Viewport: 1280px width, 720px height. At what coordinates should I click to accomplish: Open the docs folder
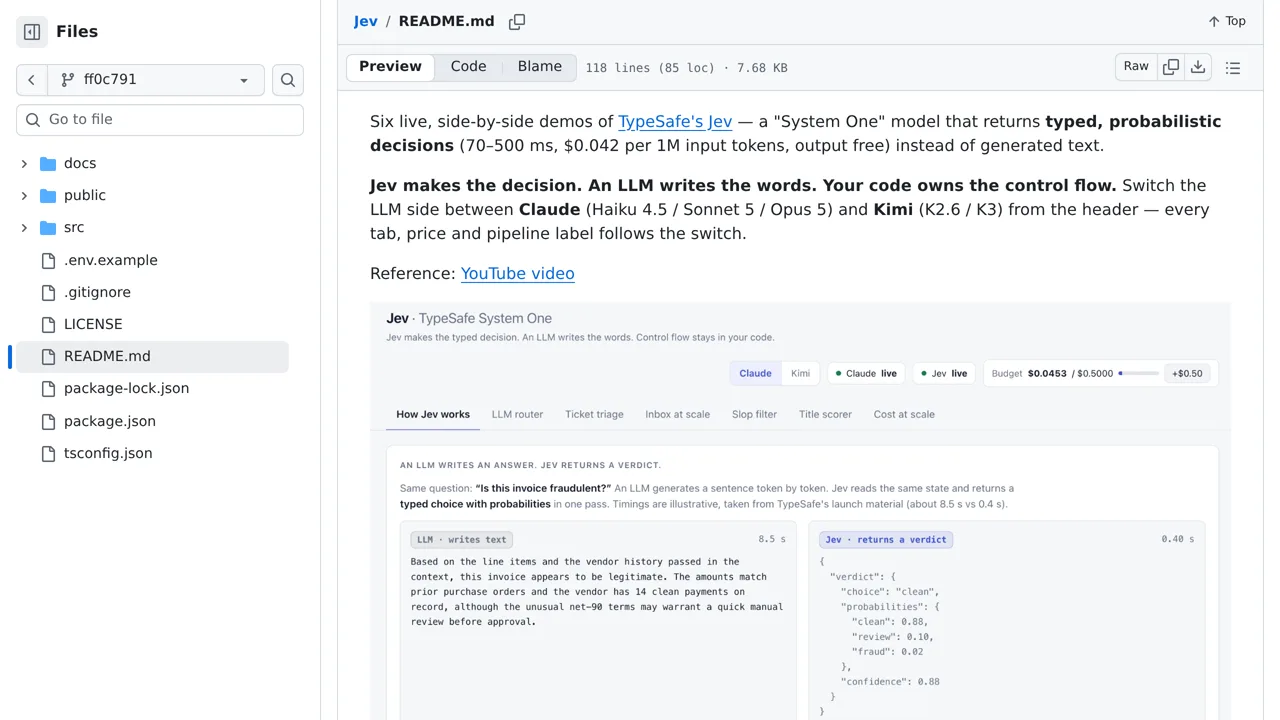point(80,163)
